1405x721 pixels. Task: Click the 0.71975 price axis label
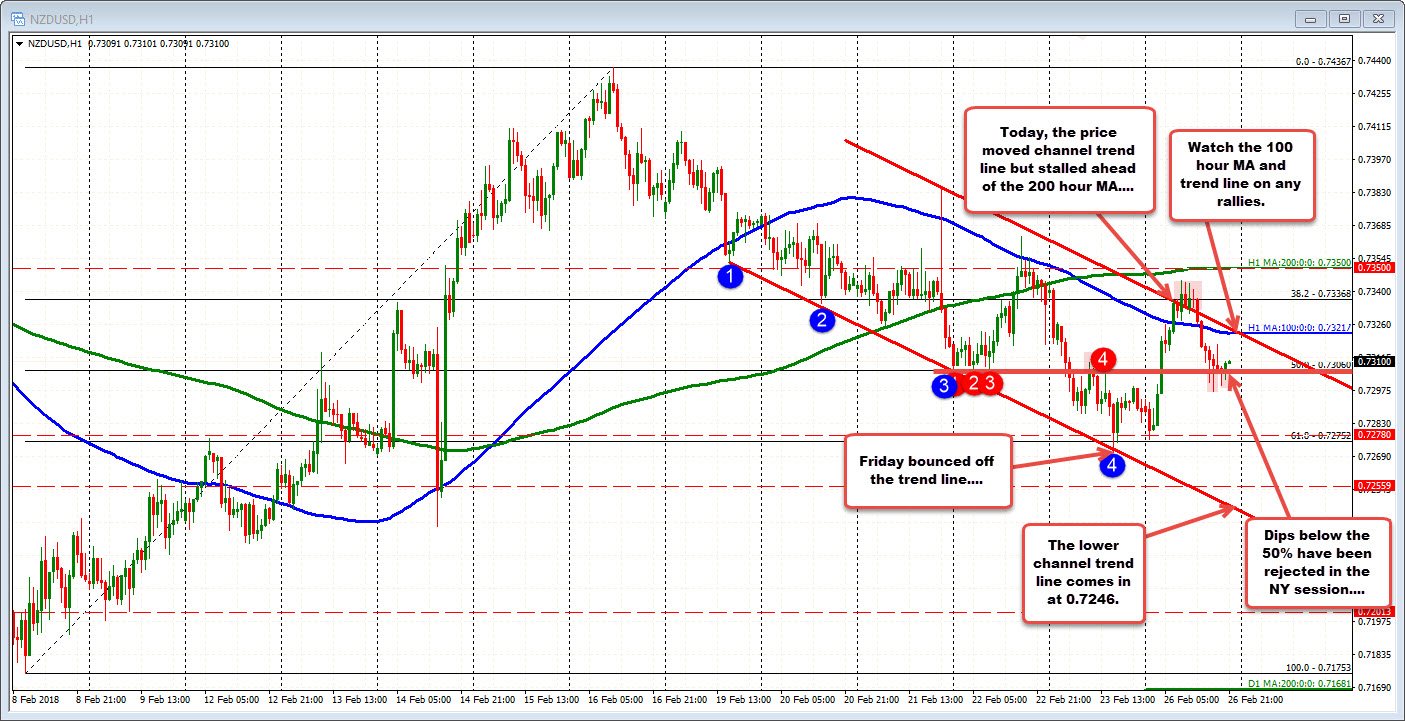pyautogui.click(x=1376, y=621)
